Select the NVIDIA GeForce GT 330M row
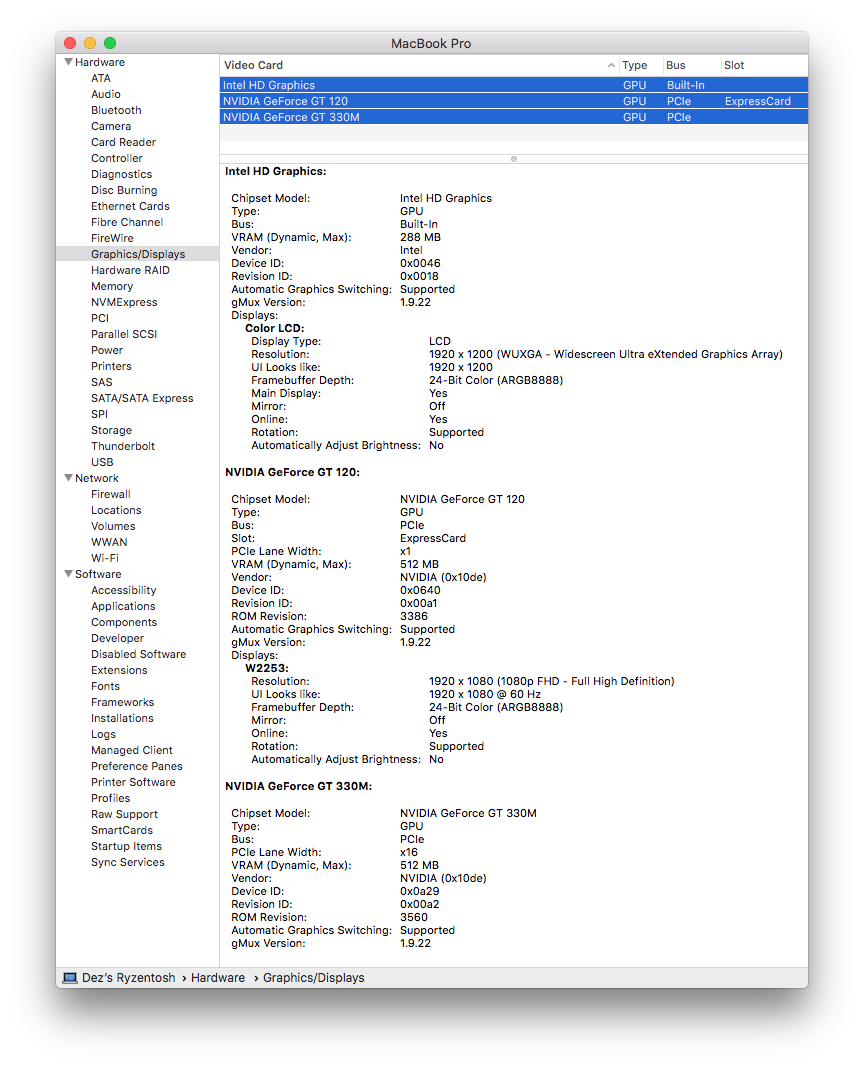 click(514, 117)
